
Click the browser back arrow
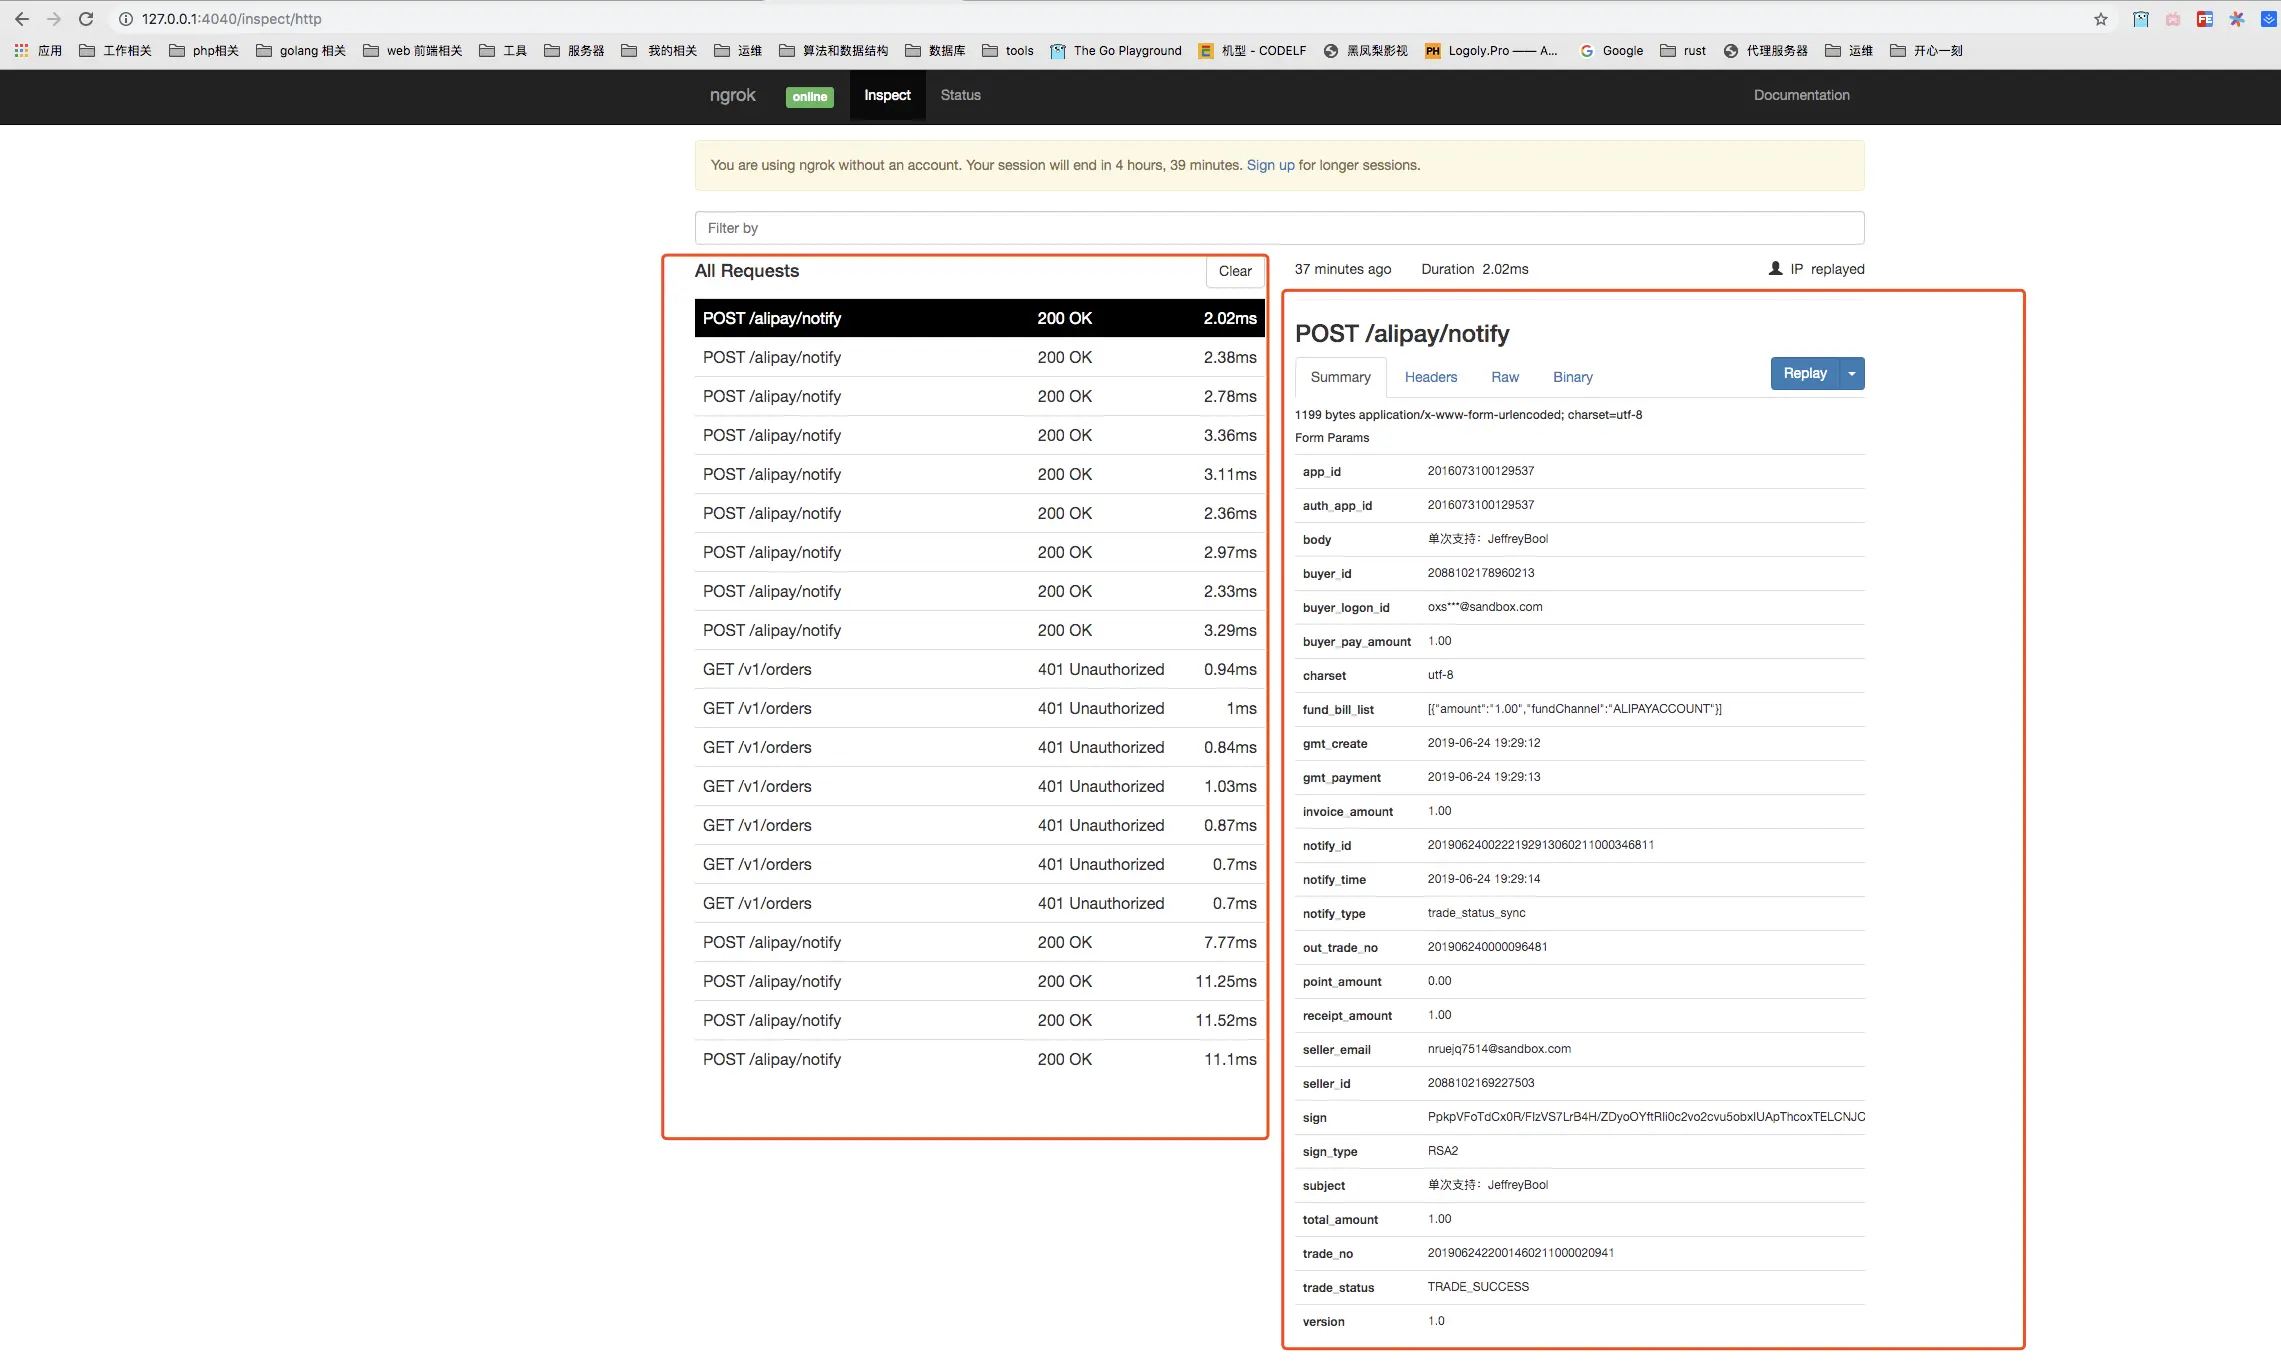coord(22,19)
